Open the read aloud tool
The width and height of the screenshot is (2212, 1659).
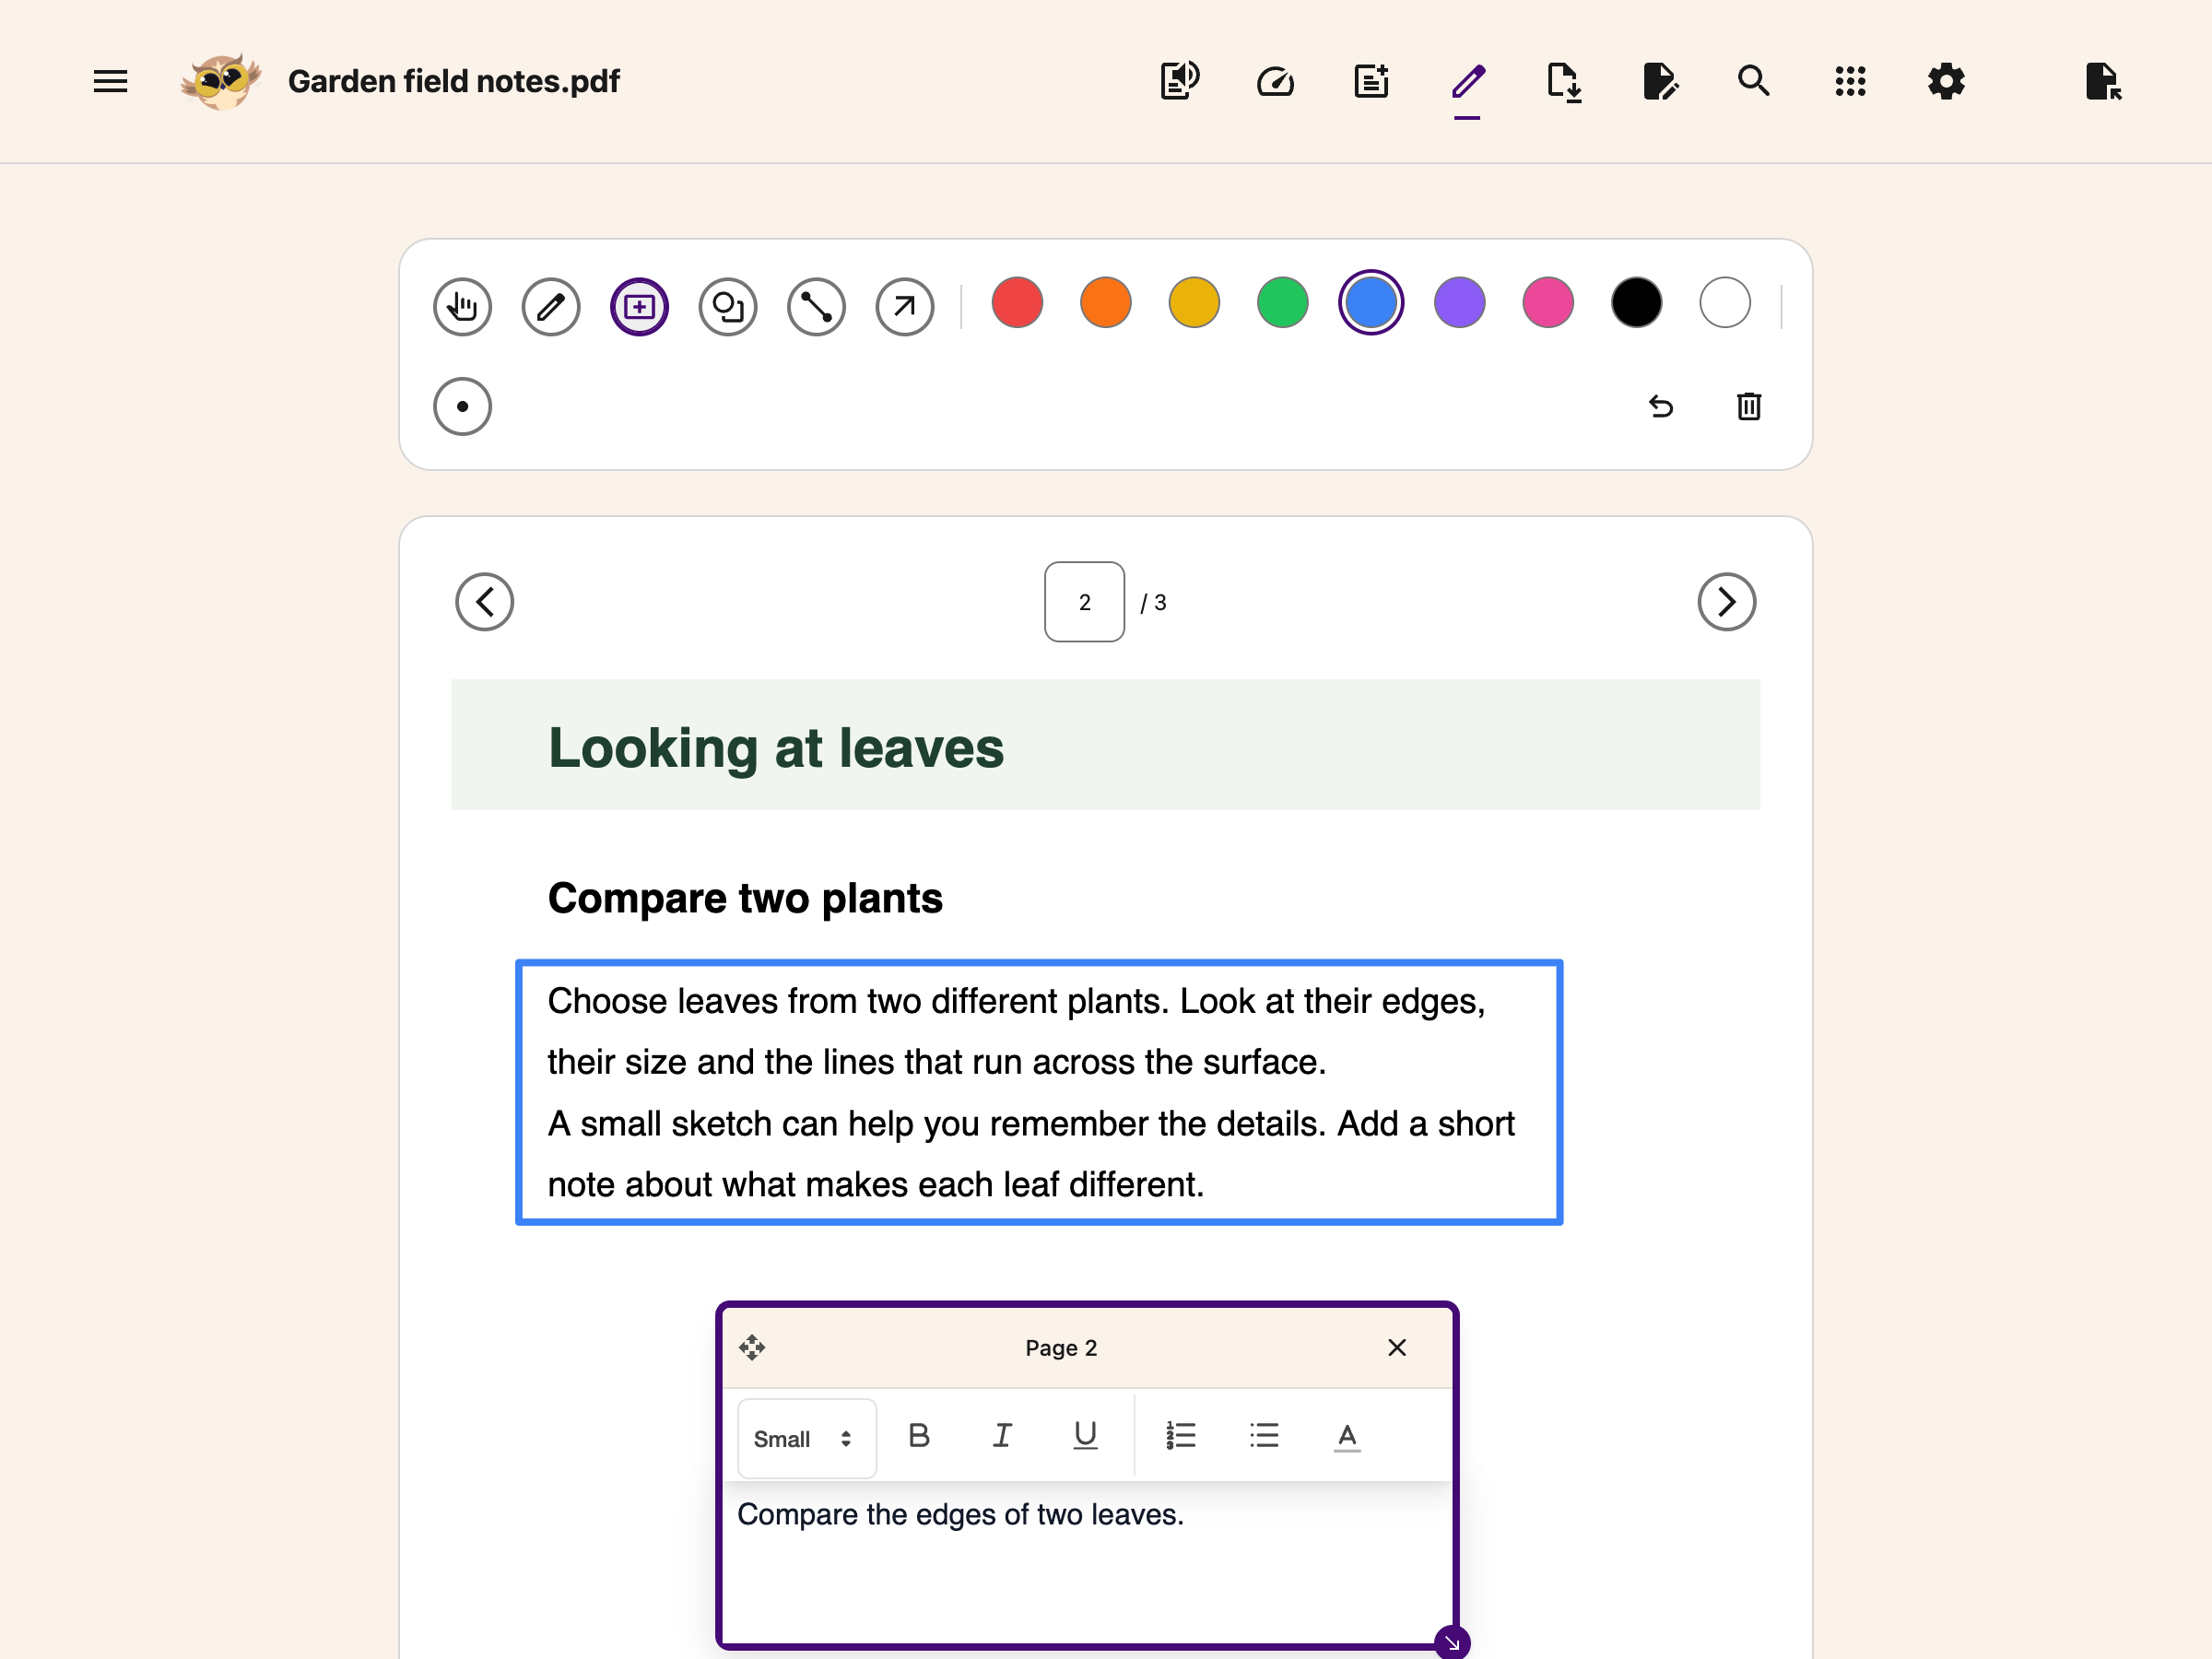click(x=1180, y=81)
